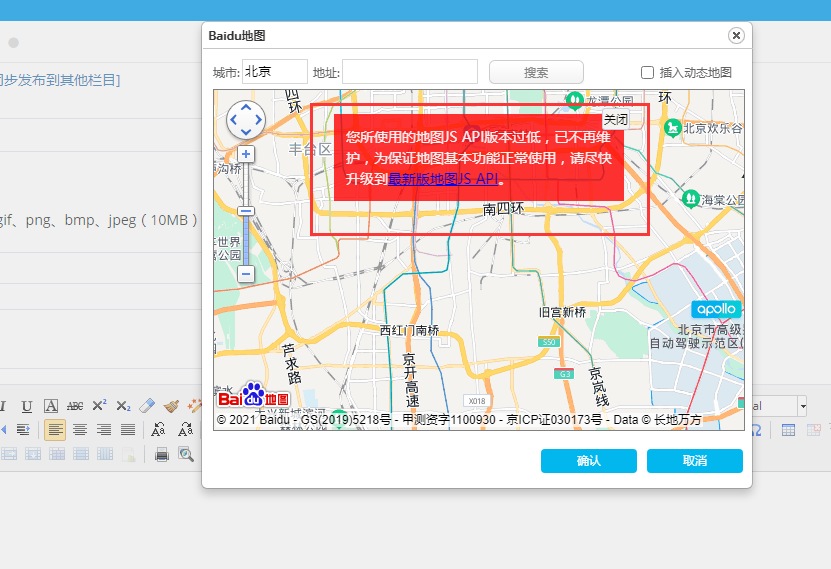831x569 pixels.
Task: Apply font border in the editor toolbar
Action: 51,406
